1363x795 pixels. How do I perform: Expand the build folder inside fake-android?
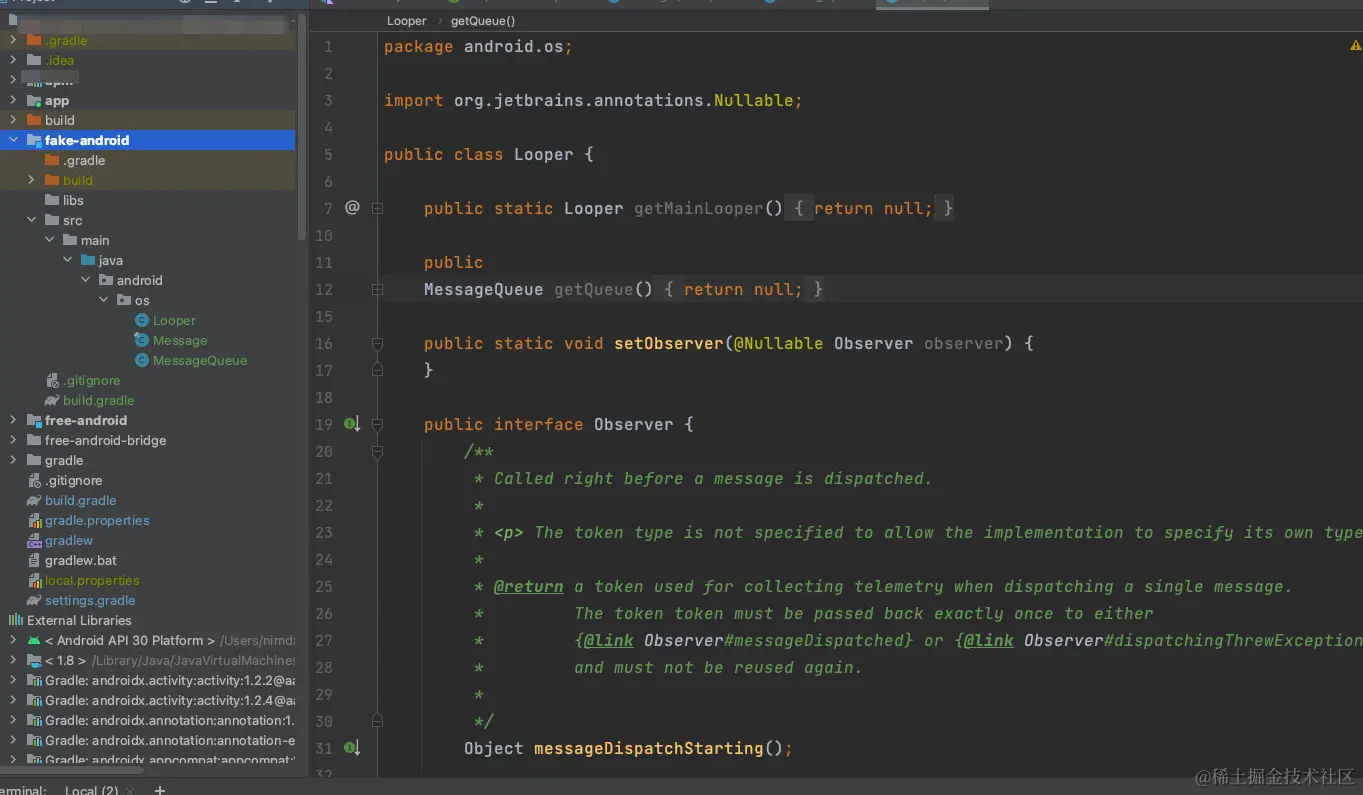31,180
